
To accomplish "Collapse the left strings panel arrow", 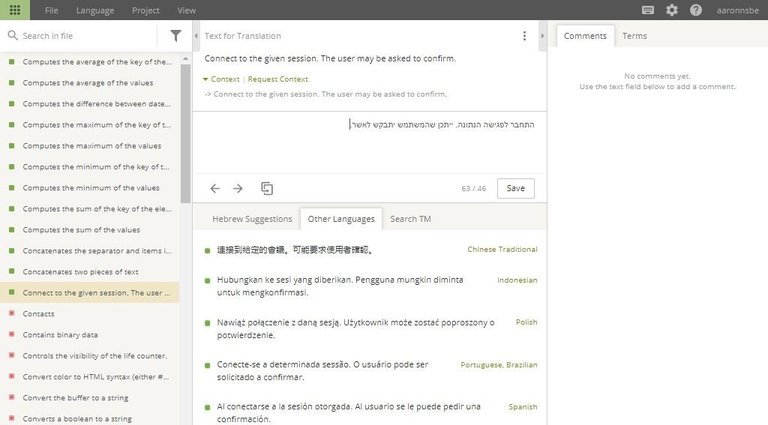I will click(x=196, y=36).
